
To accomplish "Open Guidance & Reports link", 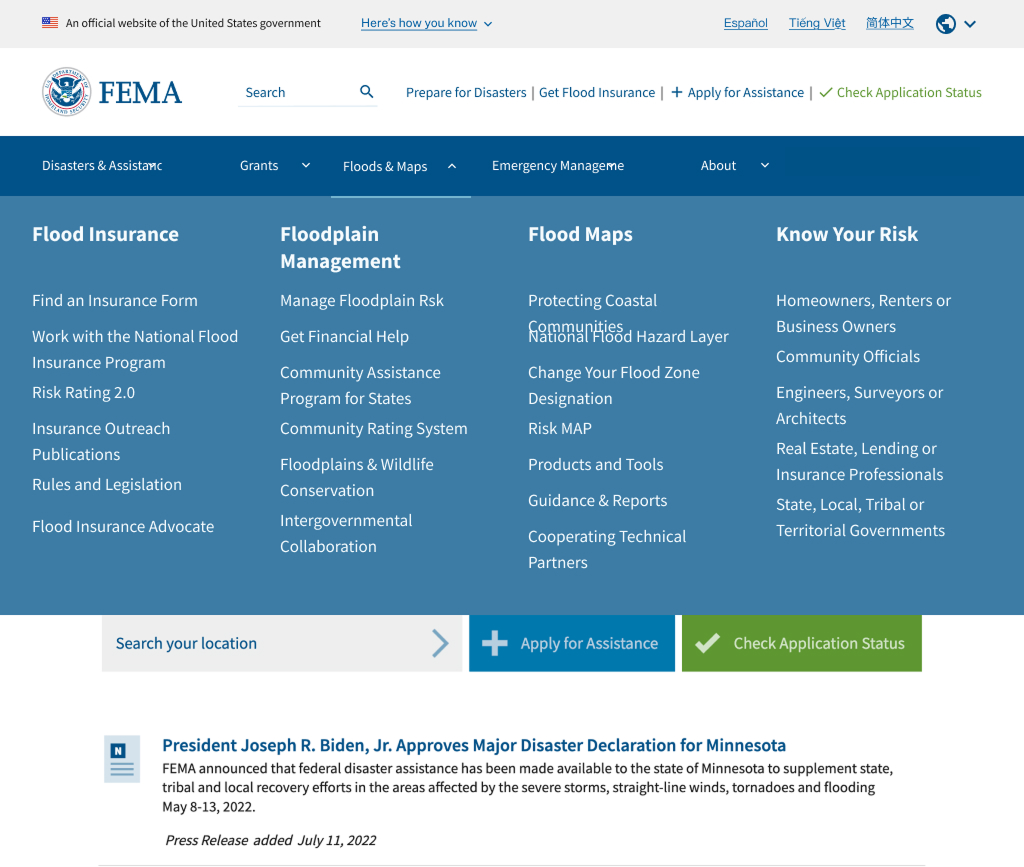I will (598, 500).
